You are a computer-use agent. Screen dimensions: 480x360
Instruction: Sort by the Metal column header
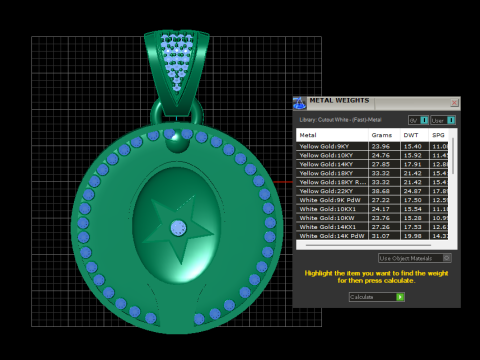point(332,135)
